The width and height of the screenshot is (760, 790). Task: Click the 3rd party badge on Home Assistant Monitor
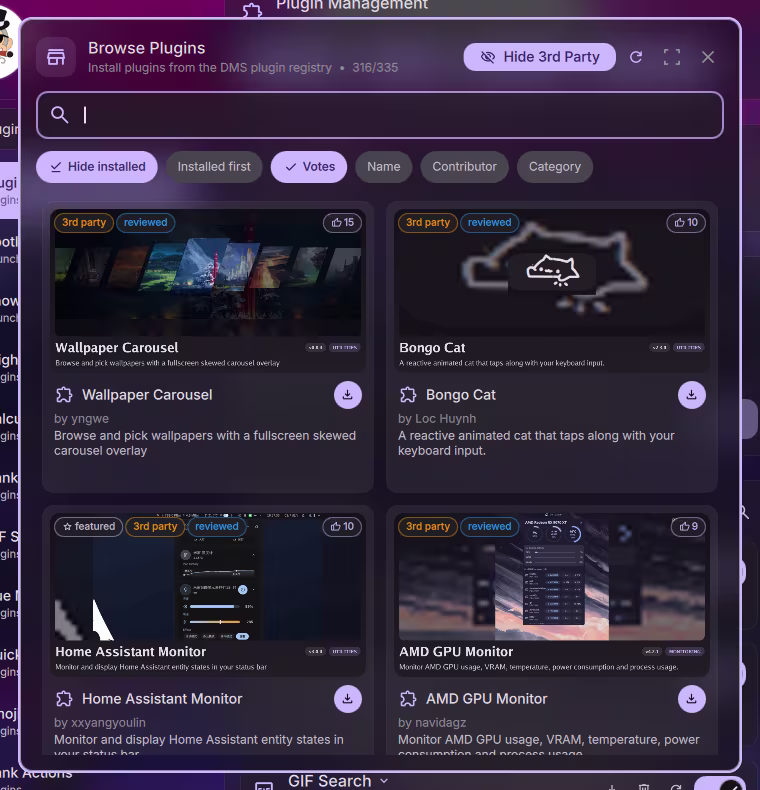(x=155, y=526)
